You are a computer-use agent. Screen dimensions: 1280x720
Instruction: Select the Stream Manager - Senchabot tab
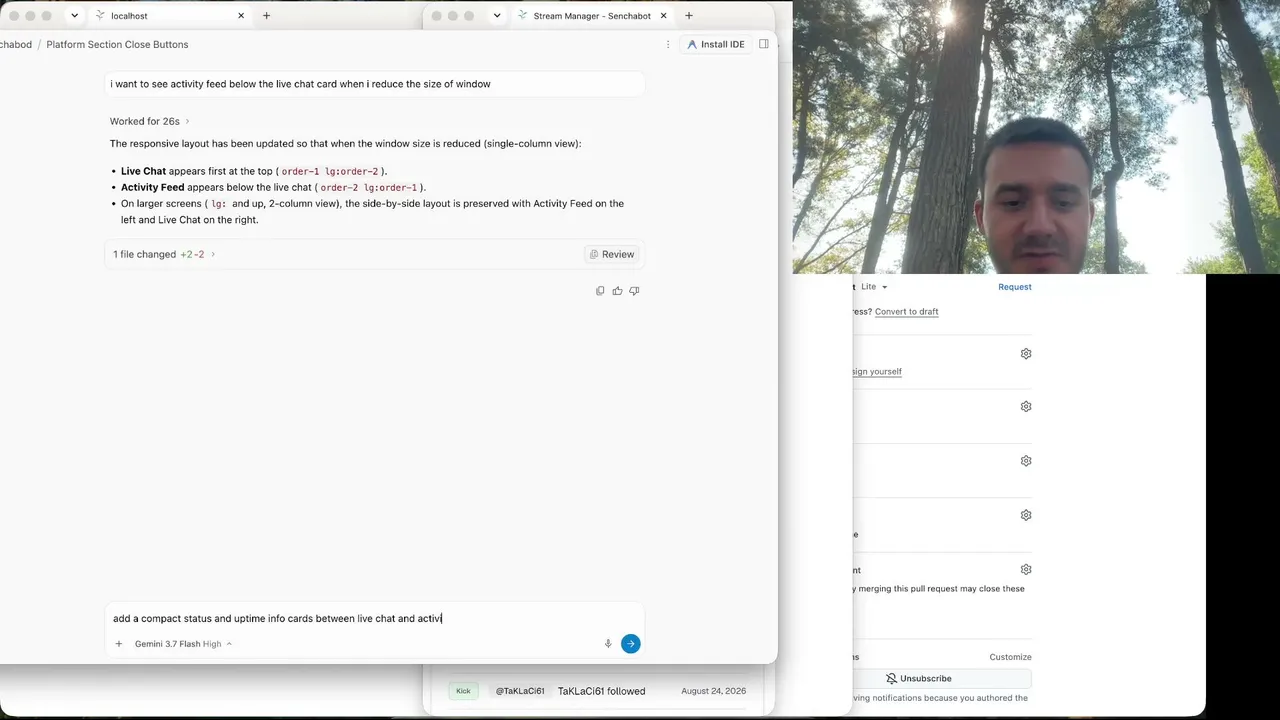[593, 16]
